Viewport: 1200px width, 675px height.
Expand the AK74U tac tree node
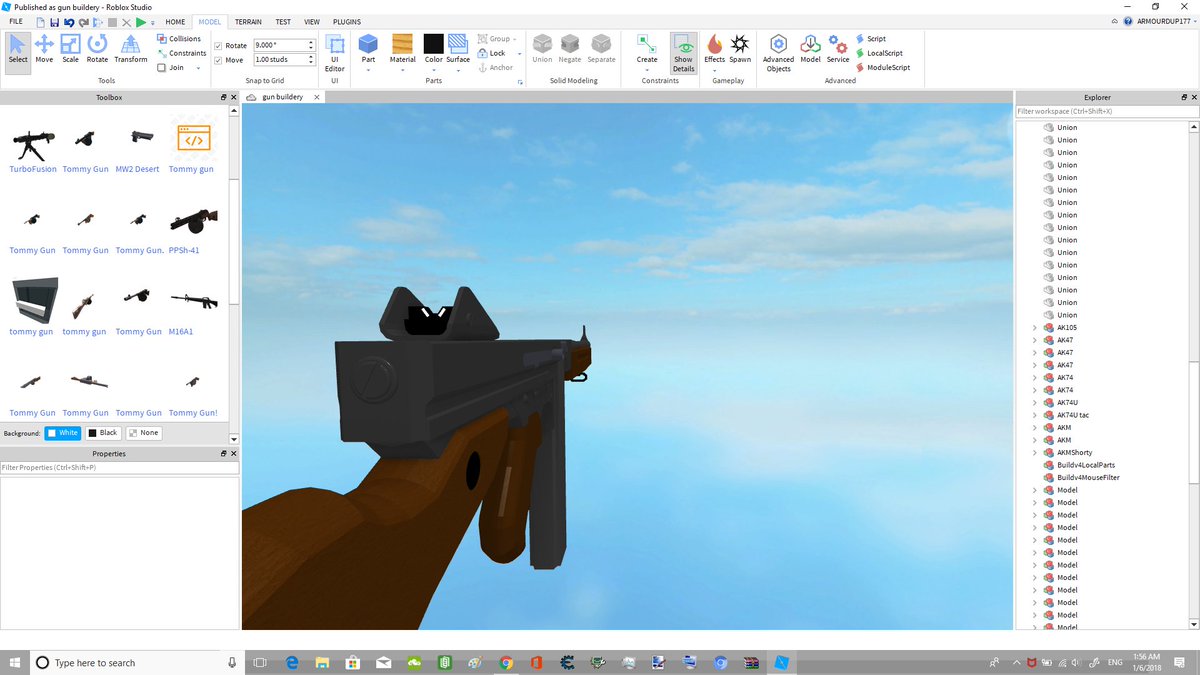[1035, 415]
